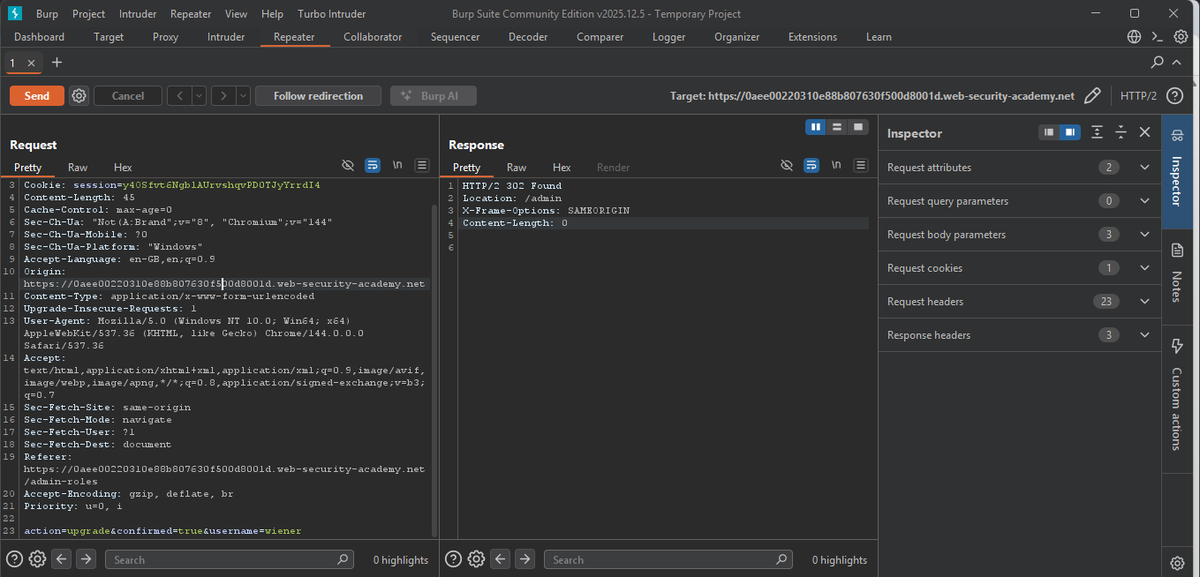Expand all Inspector sections
The image size is (1200, 577).
(x=1097, y=132)
